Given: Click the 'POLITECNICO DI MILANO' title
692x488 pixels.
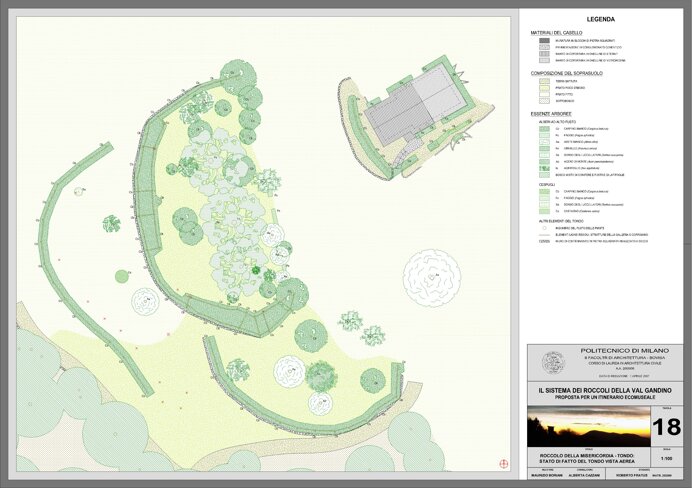Looking at the screenshot, I should tap(624, 350).
